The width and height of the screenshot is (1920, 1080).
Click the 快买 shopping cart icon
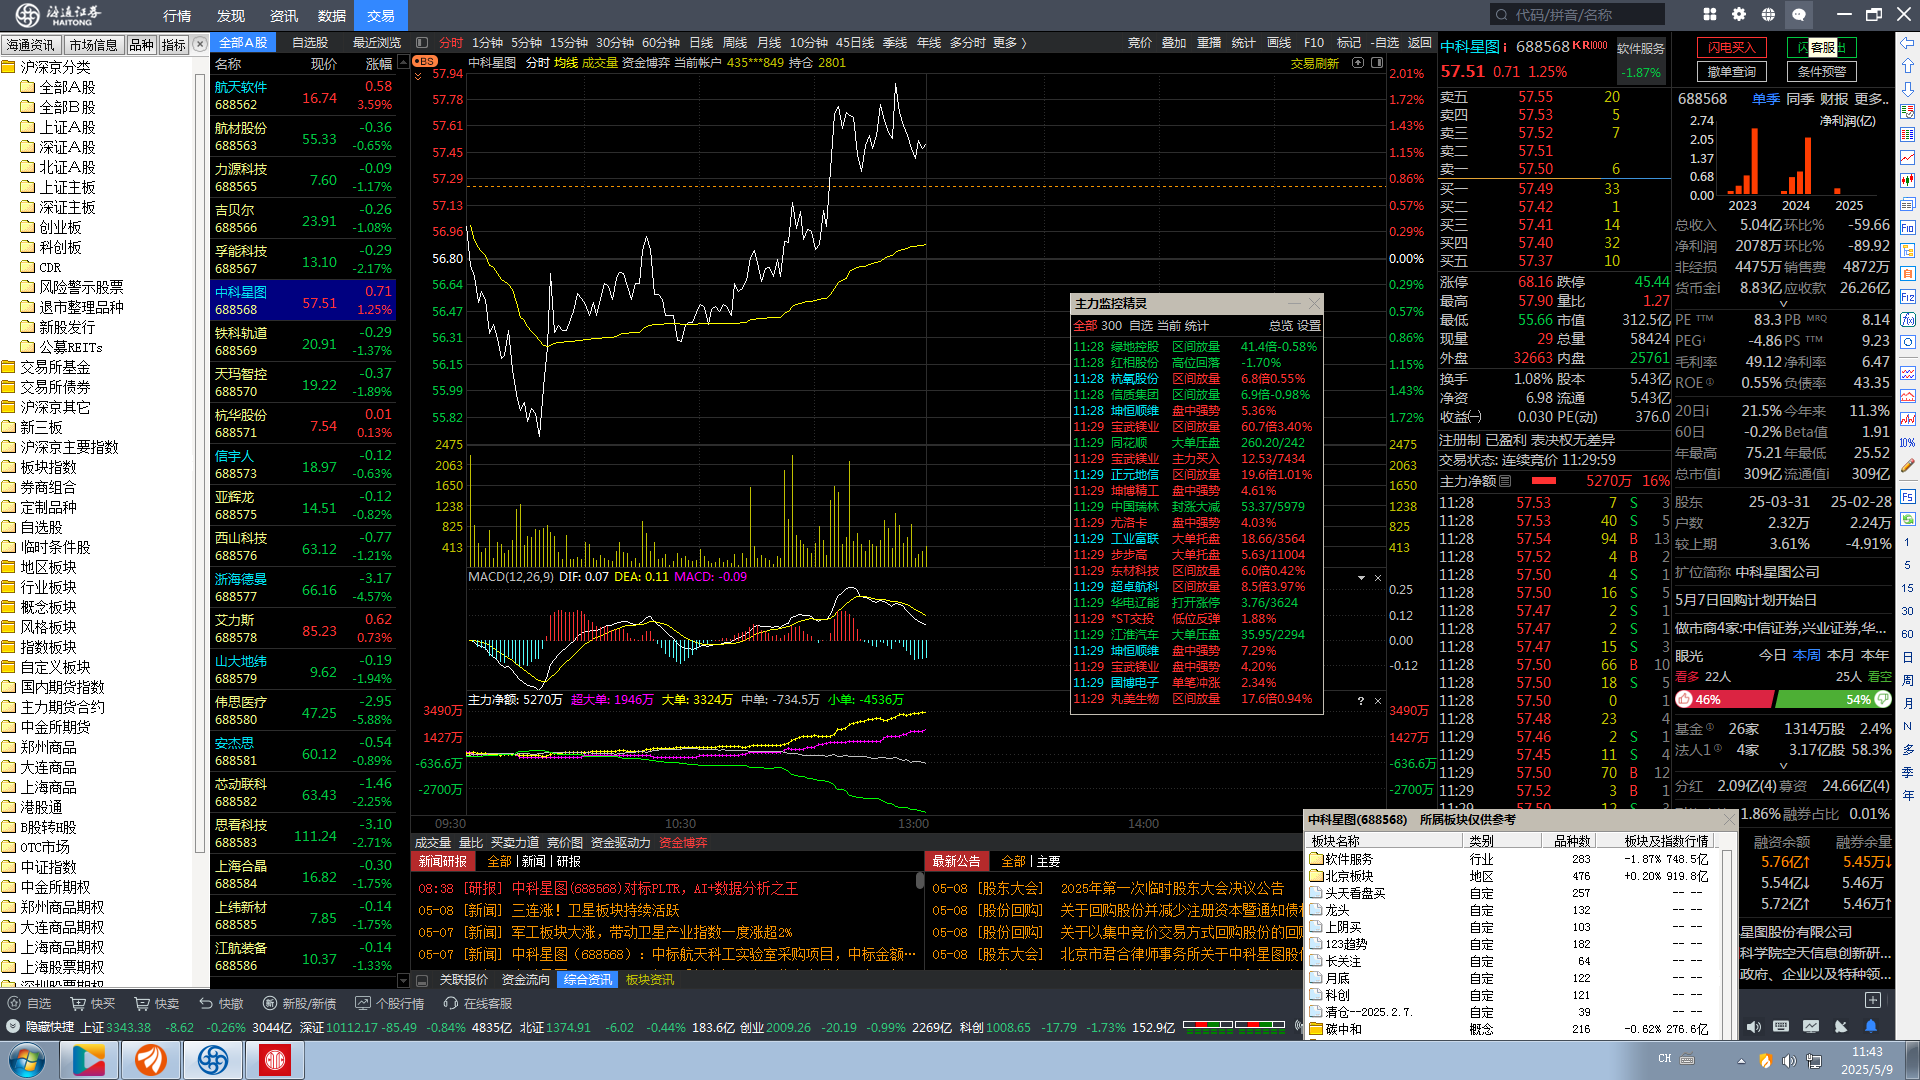pos(78,1003)
